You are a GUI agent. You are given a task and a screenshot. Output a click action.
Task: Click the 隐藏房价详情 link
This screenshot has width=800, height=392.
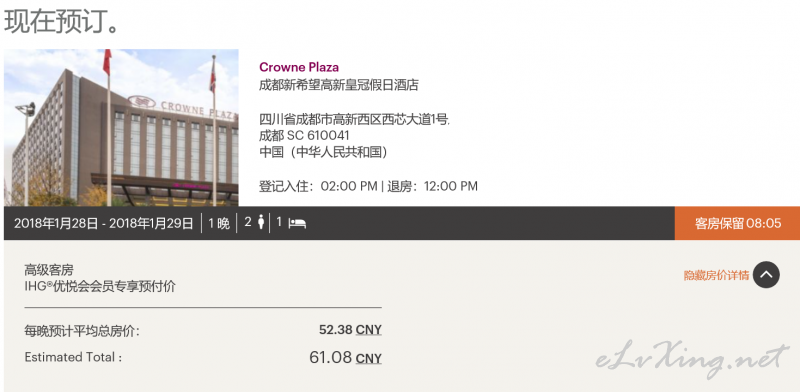click(716, 275)
